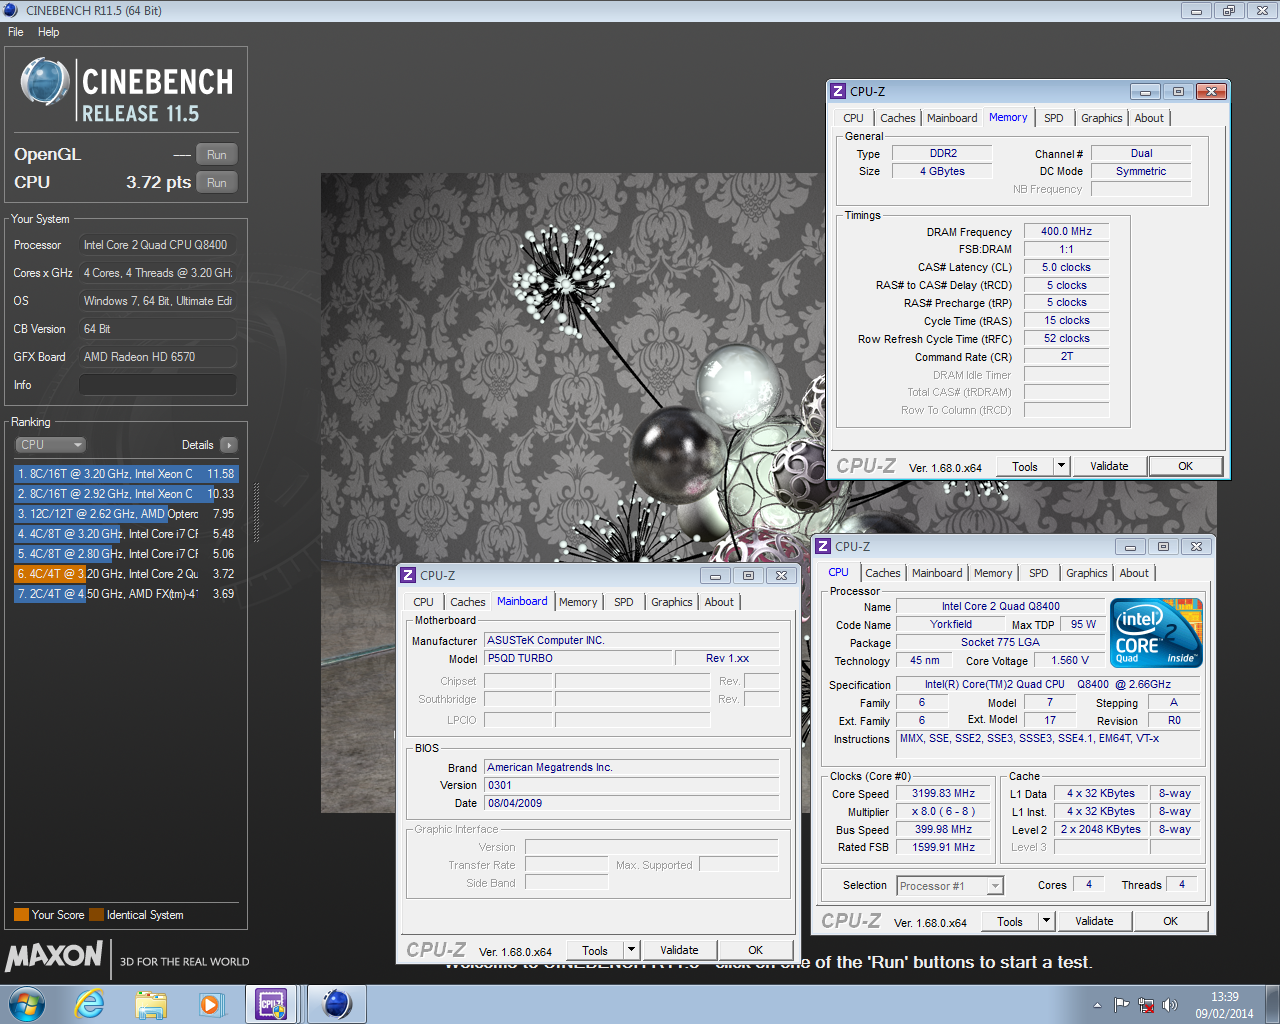Run the OpenGL benchmark
The image size is (1280, 1024).
pos(217,155)
